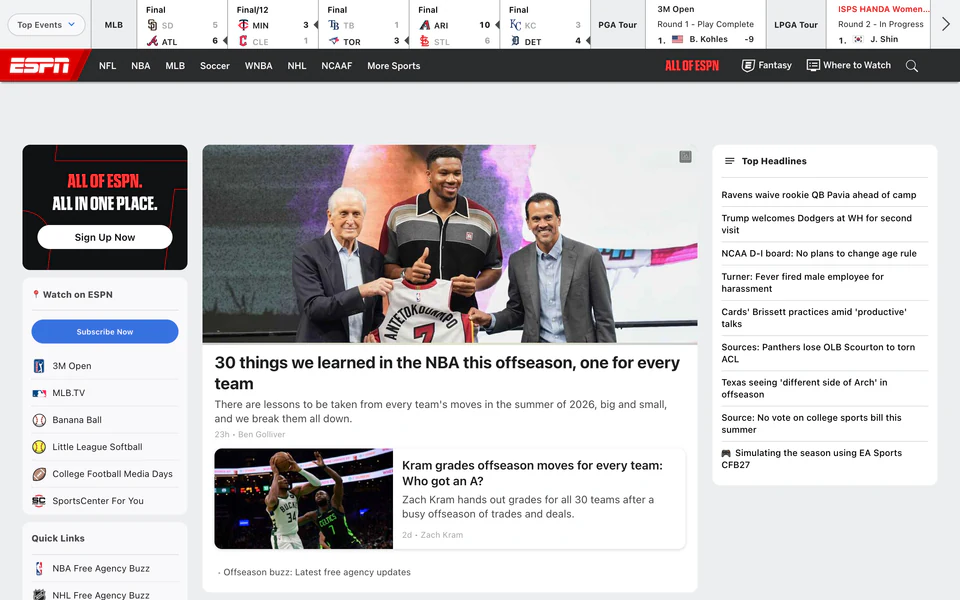Image resolution: width=960 pixels, height=600 pixels.
Task: Click the Blue Jays TOR team logo
Action: click(334, 42)
